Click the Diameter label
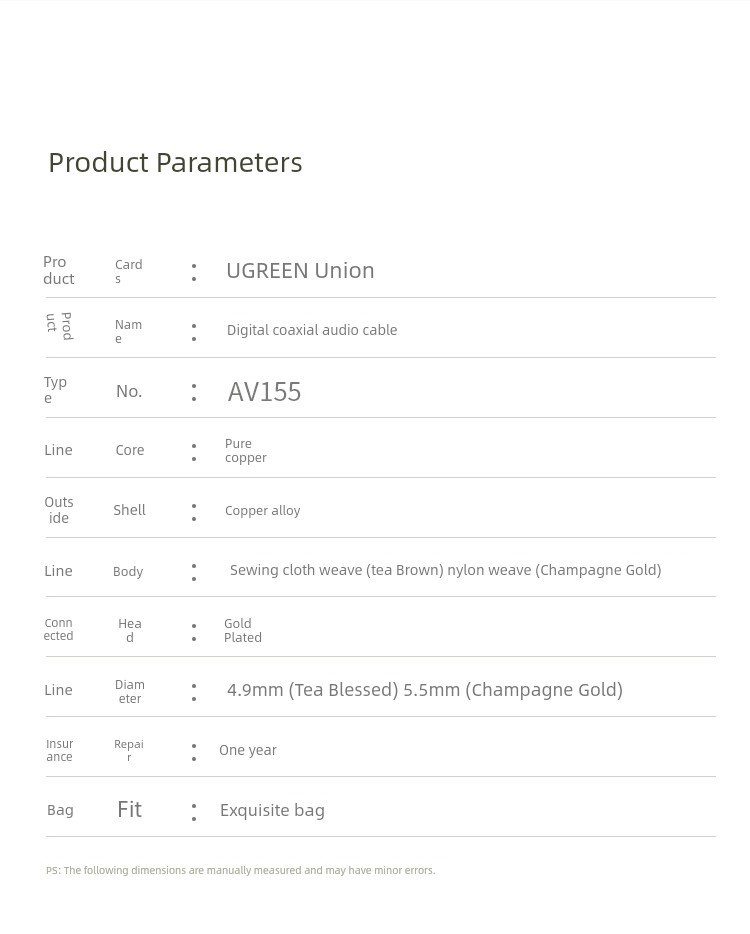 130,692
